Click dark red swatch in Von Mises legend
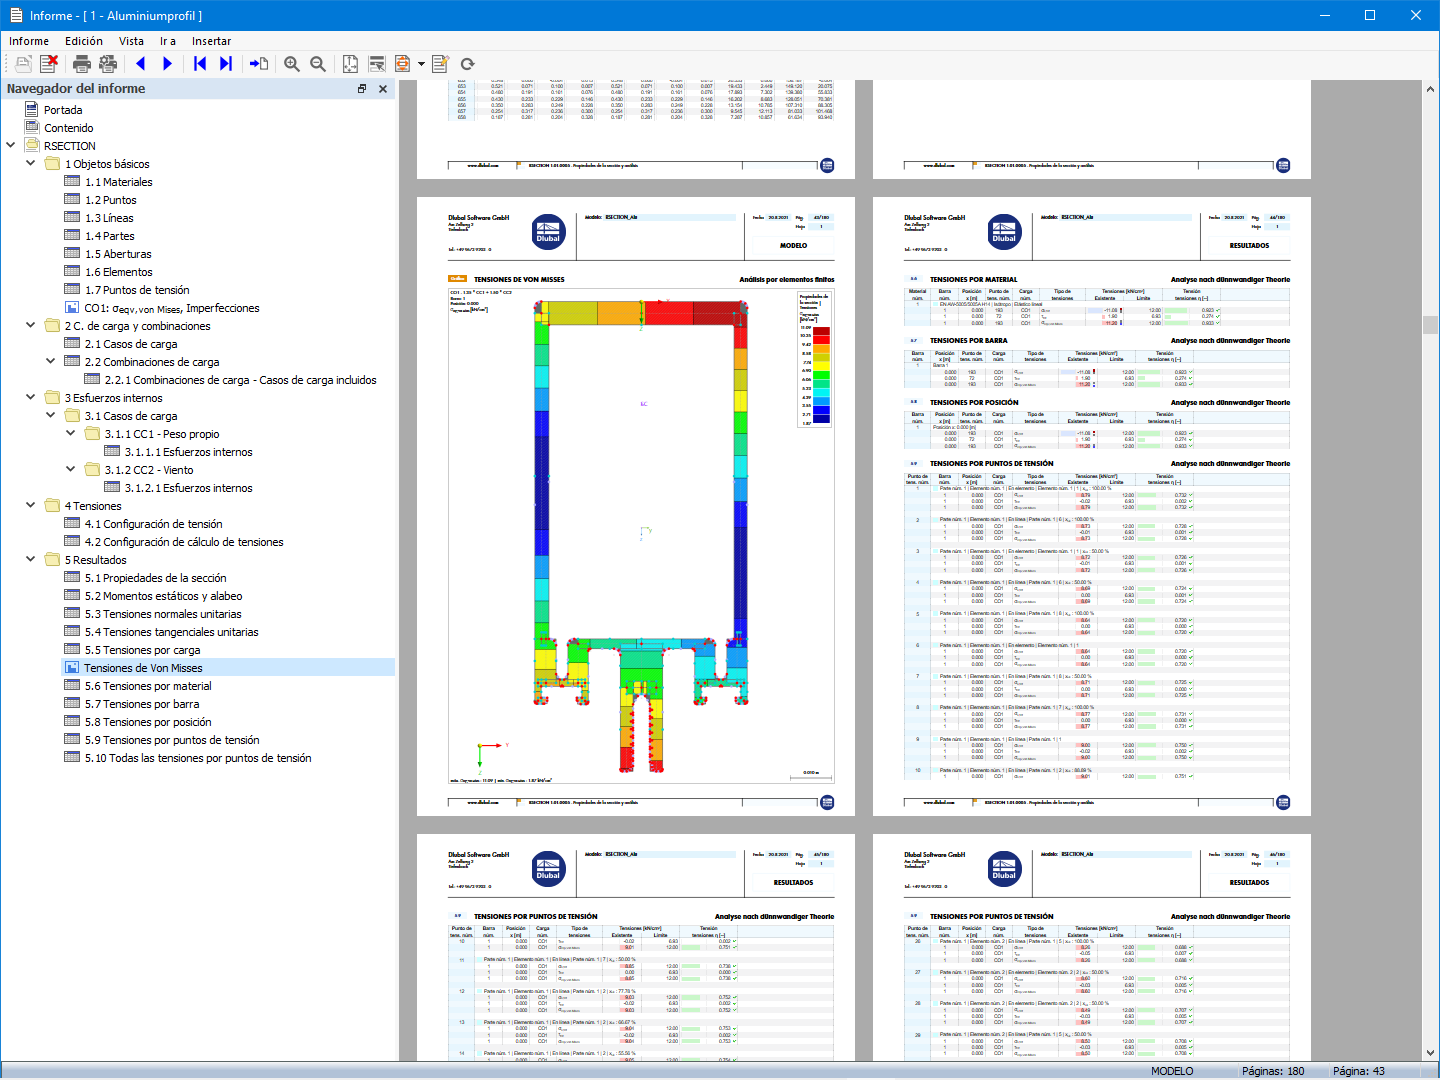 click(821, 331)
